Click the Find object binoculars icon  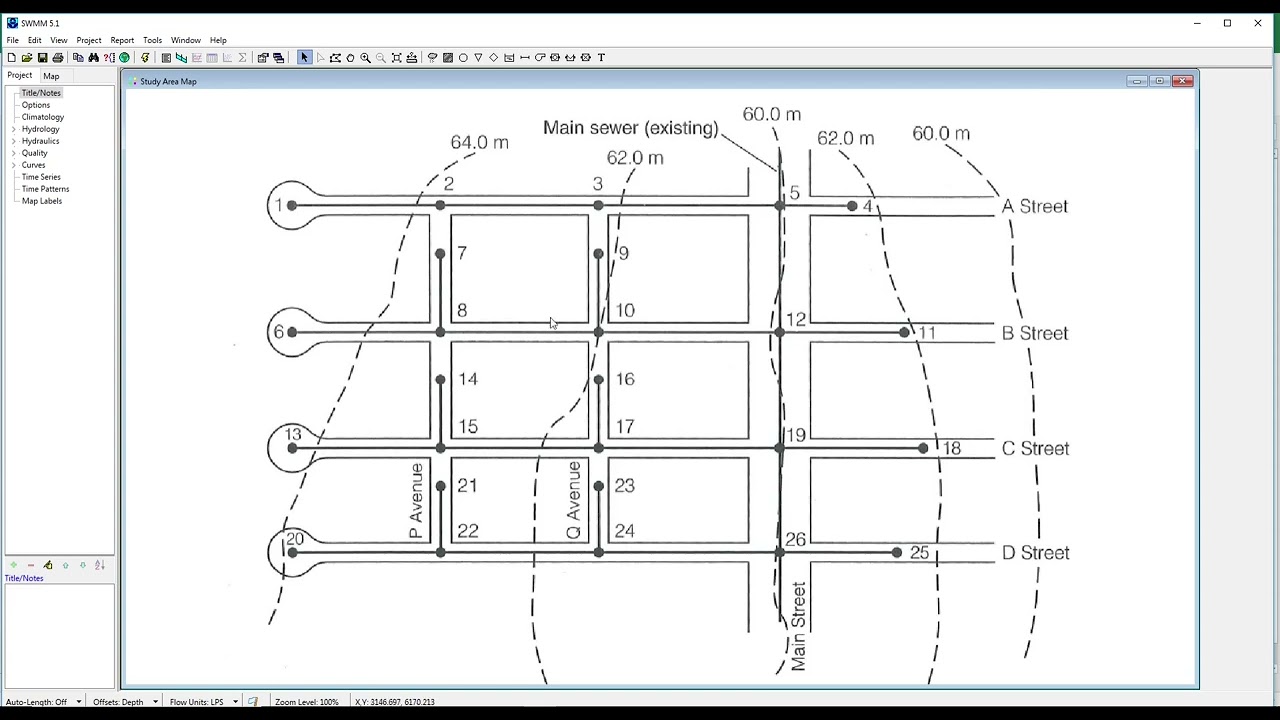coord(93,58)
